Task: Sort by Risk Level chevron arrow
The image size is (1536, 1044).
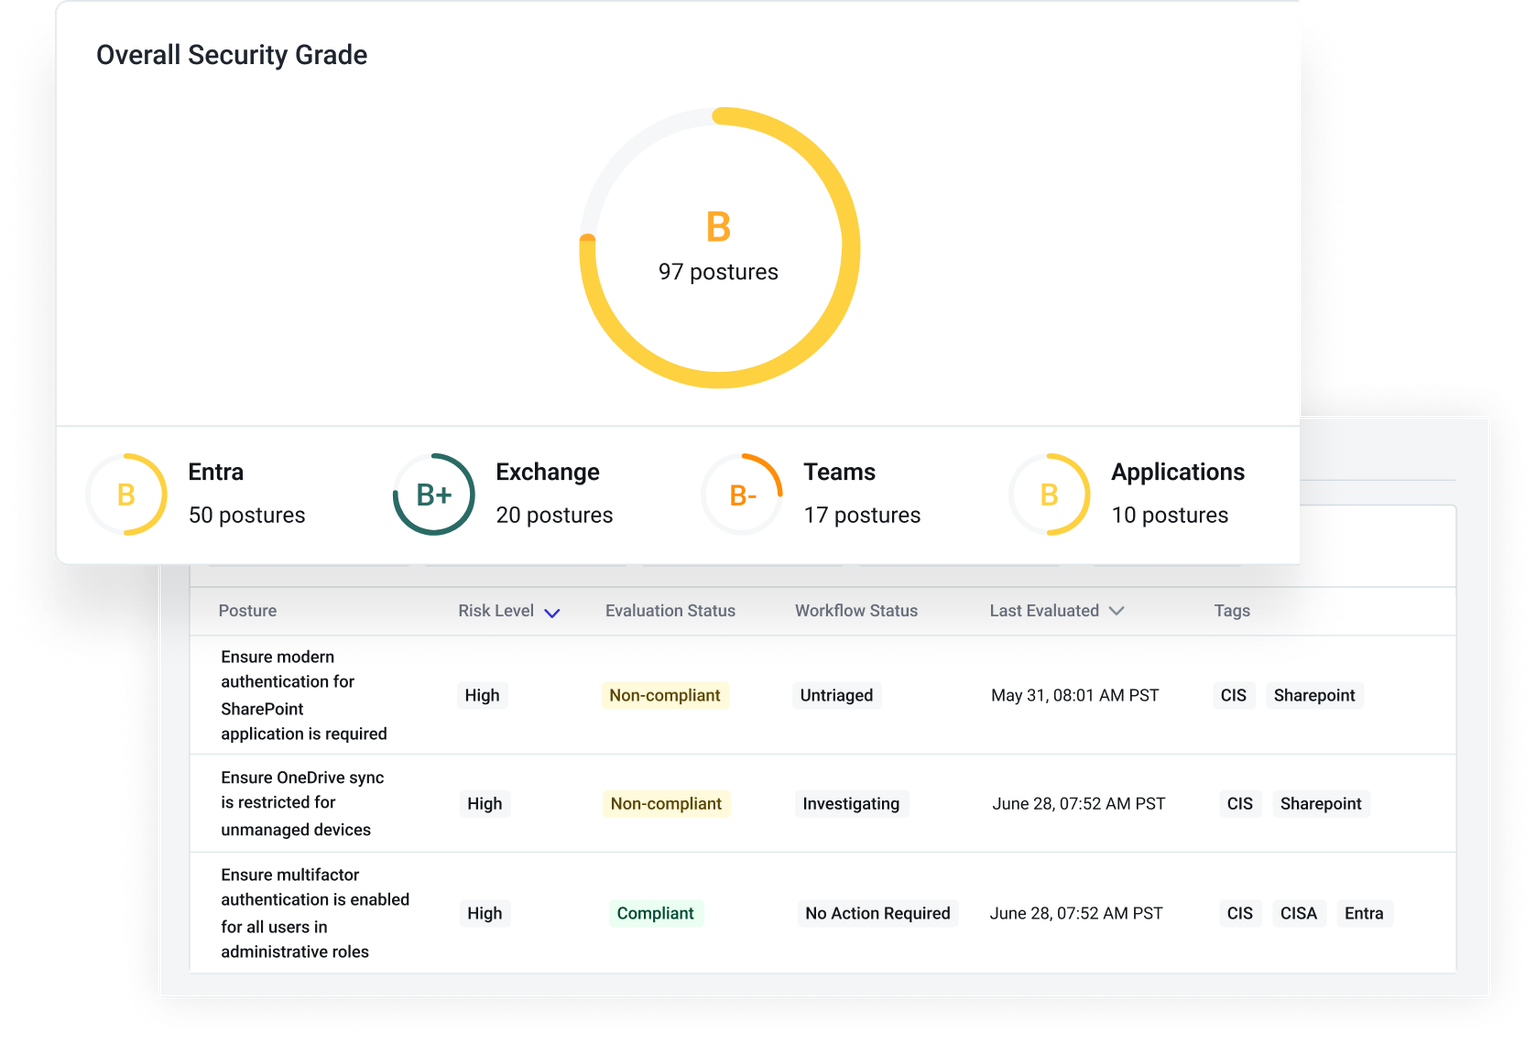Action: [x=552, y=612]
